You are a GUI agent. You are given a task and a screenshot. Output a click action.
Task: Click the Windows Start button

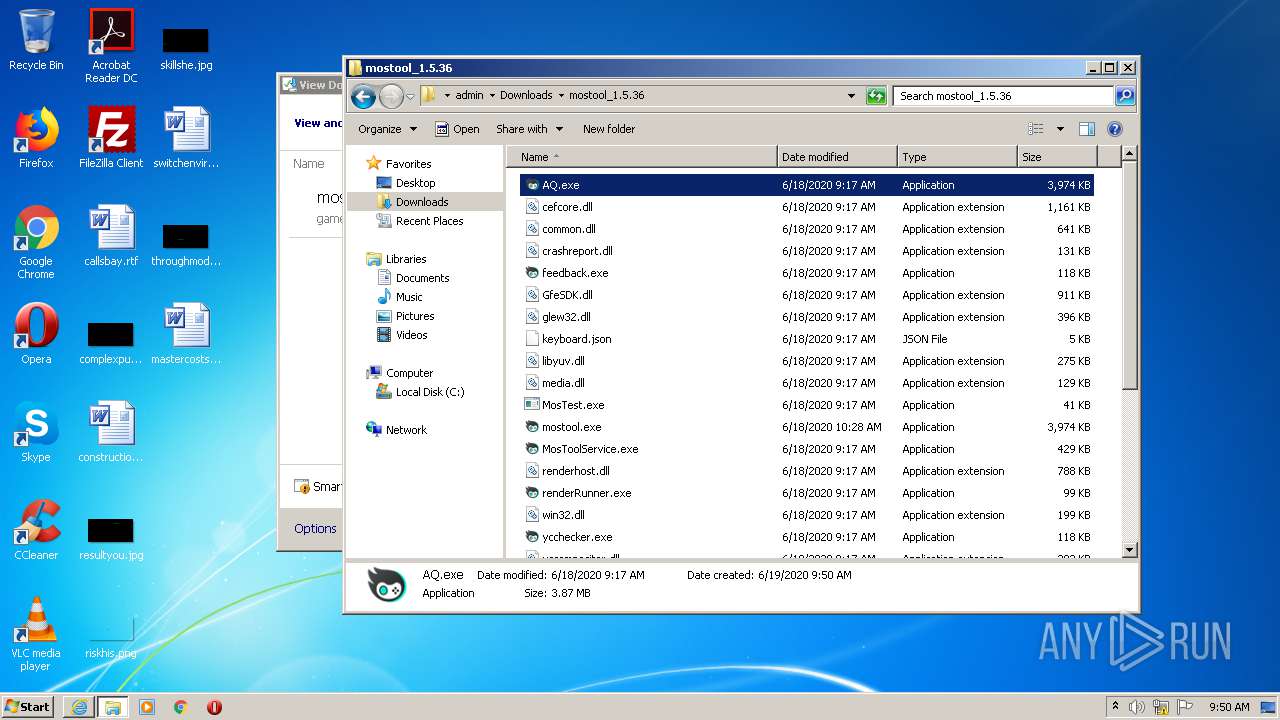coord(28,707)
